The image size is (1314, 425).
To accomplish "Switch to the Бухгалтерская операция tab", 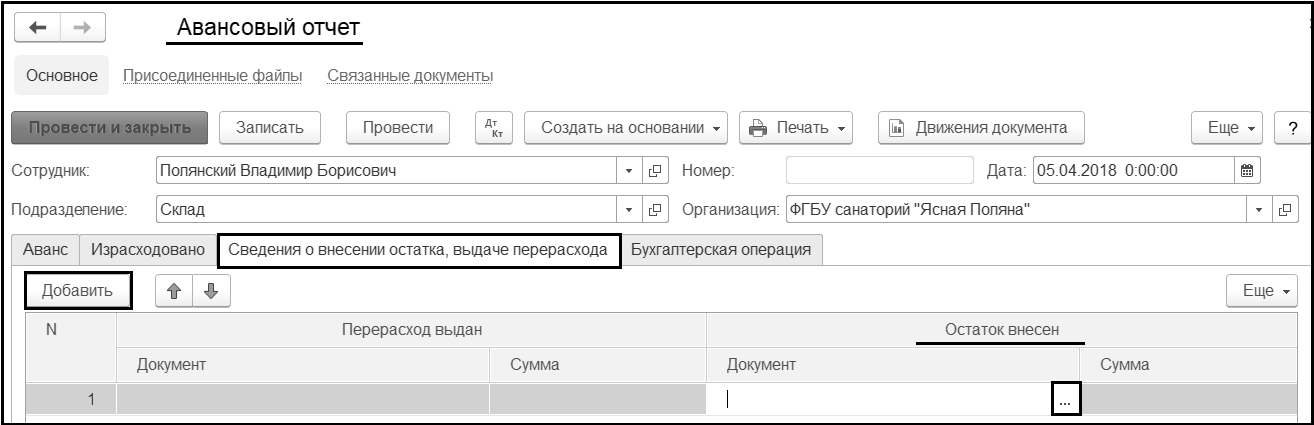I will 721,249.
